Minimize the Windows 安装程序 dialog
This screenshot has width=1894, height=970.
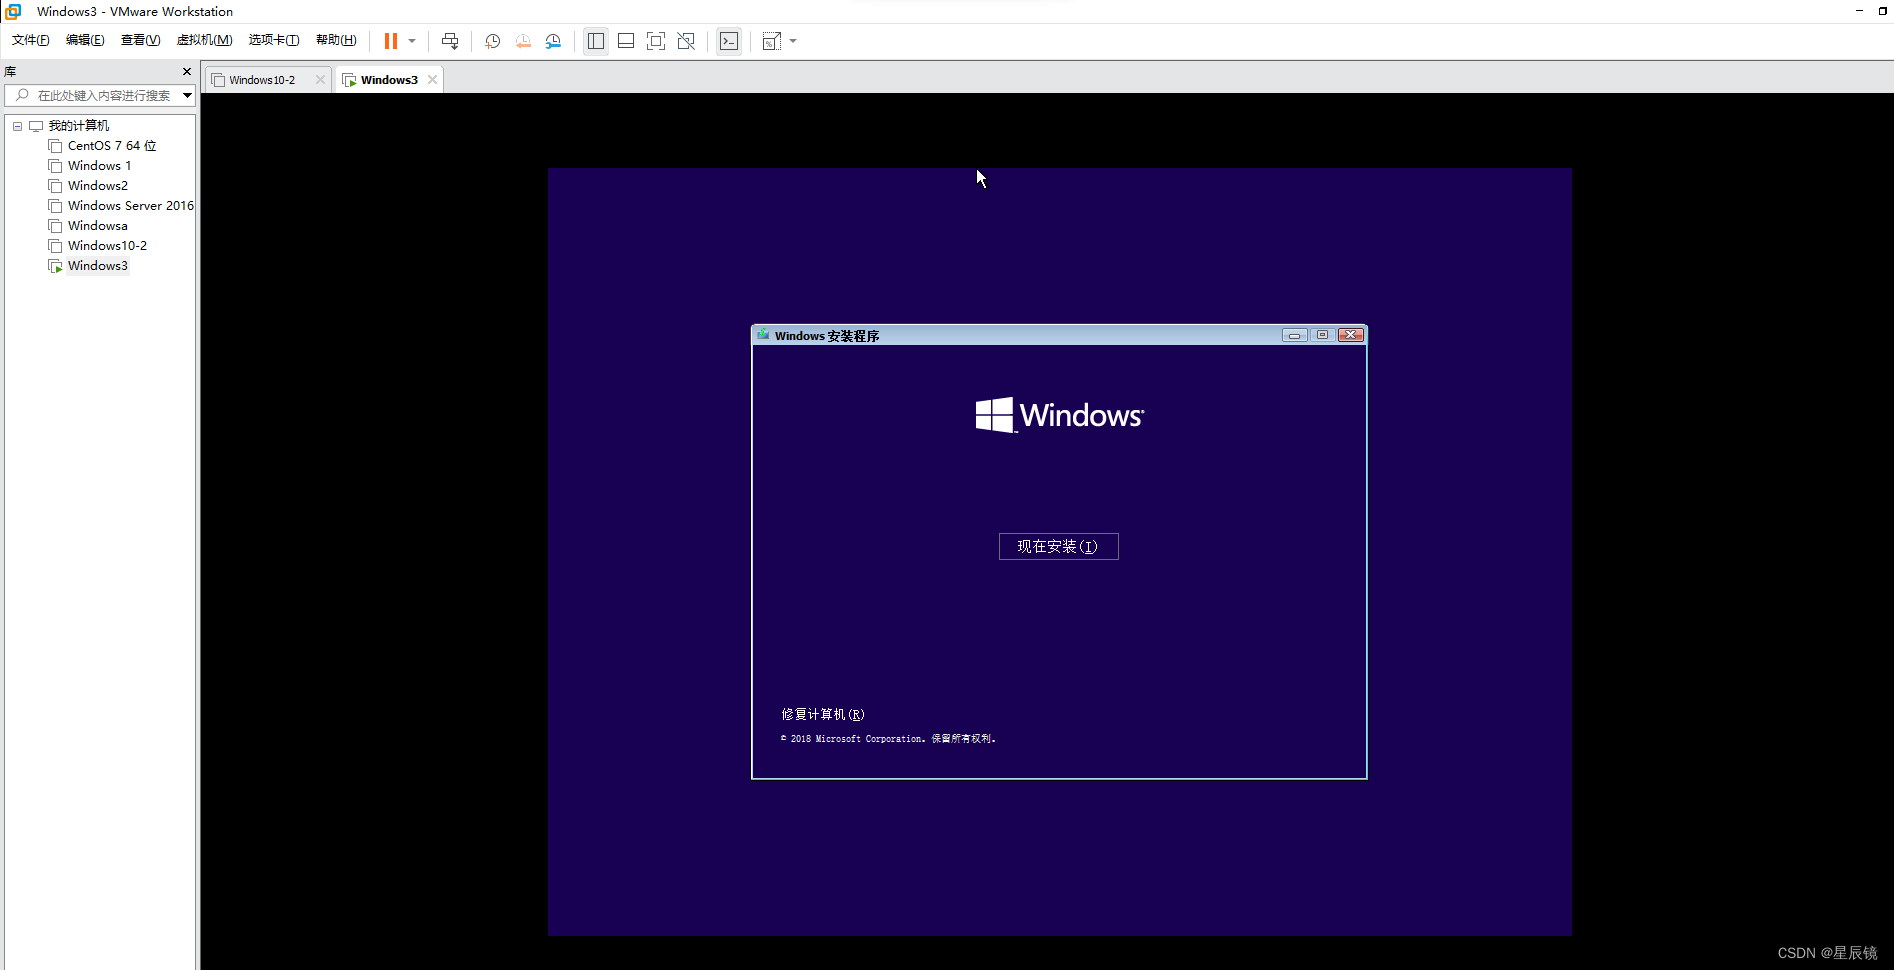tap(1294, 335)
